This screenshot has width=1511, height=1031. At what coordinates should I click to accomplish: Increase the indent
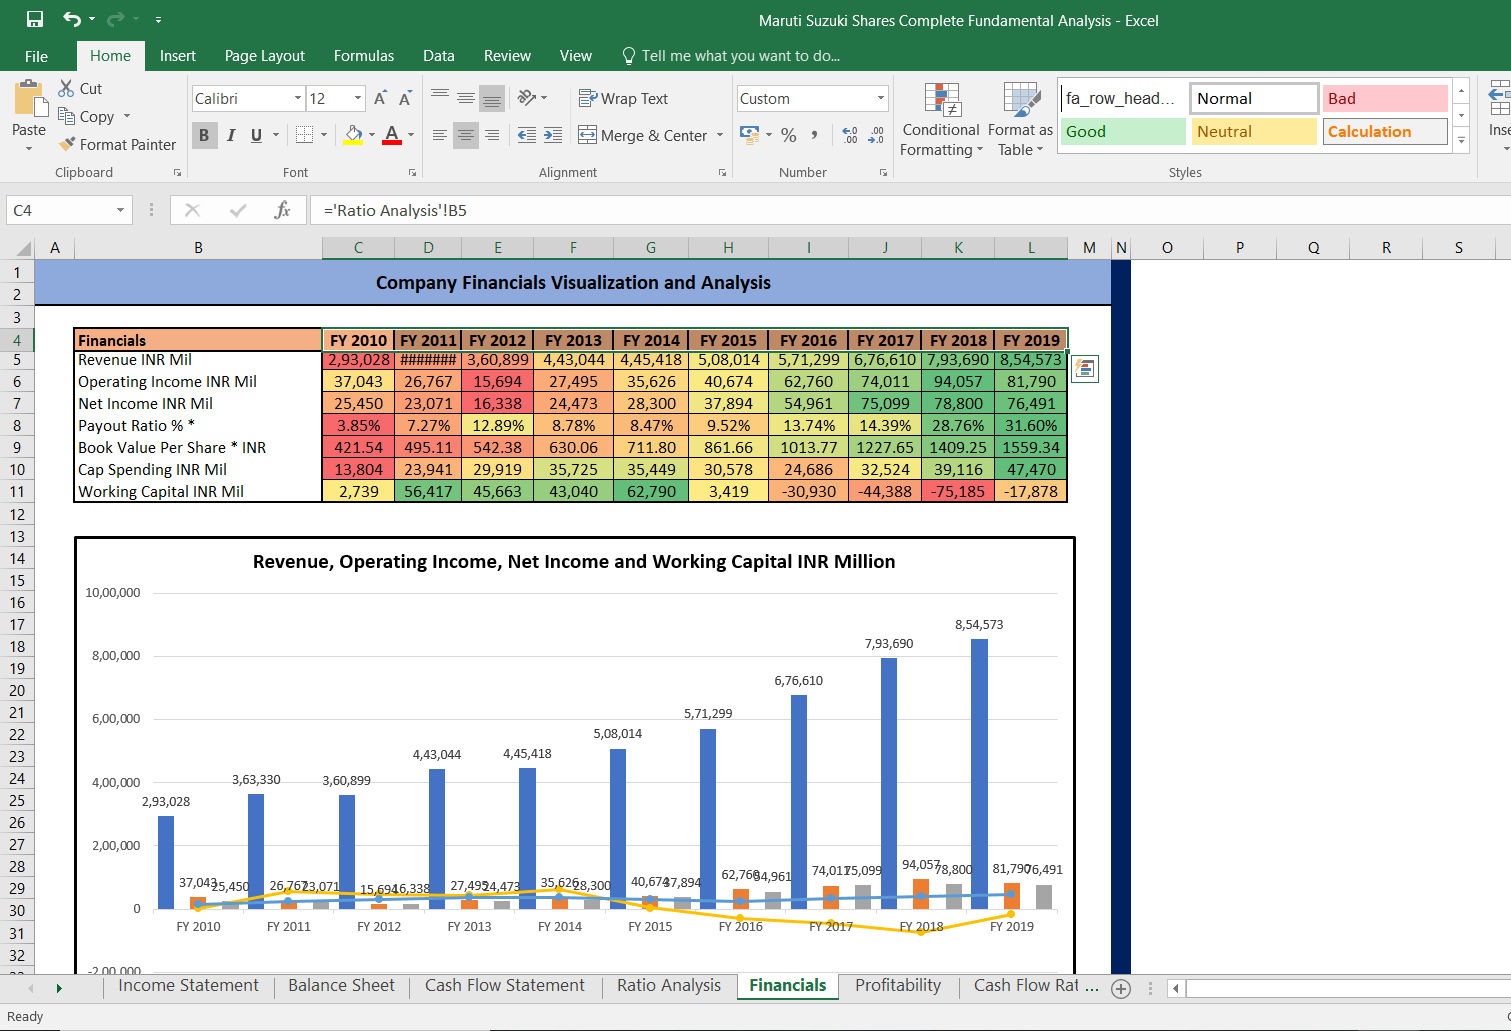pos(553,135)
